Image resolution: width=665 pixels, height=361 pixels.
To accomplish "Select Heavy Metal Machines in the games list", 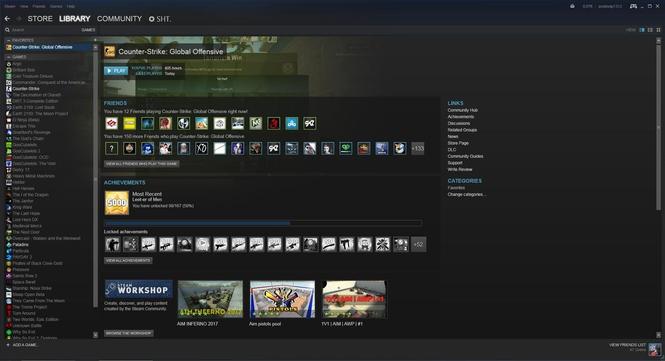I will (x=34, y=176).
